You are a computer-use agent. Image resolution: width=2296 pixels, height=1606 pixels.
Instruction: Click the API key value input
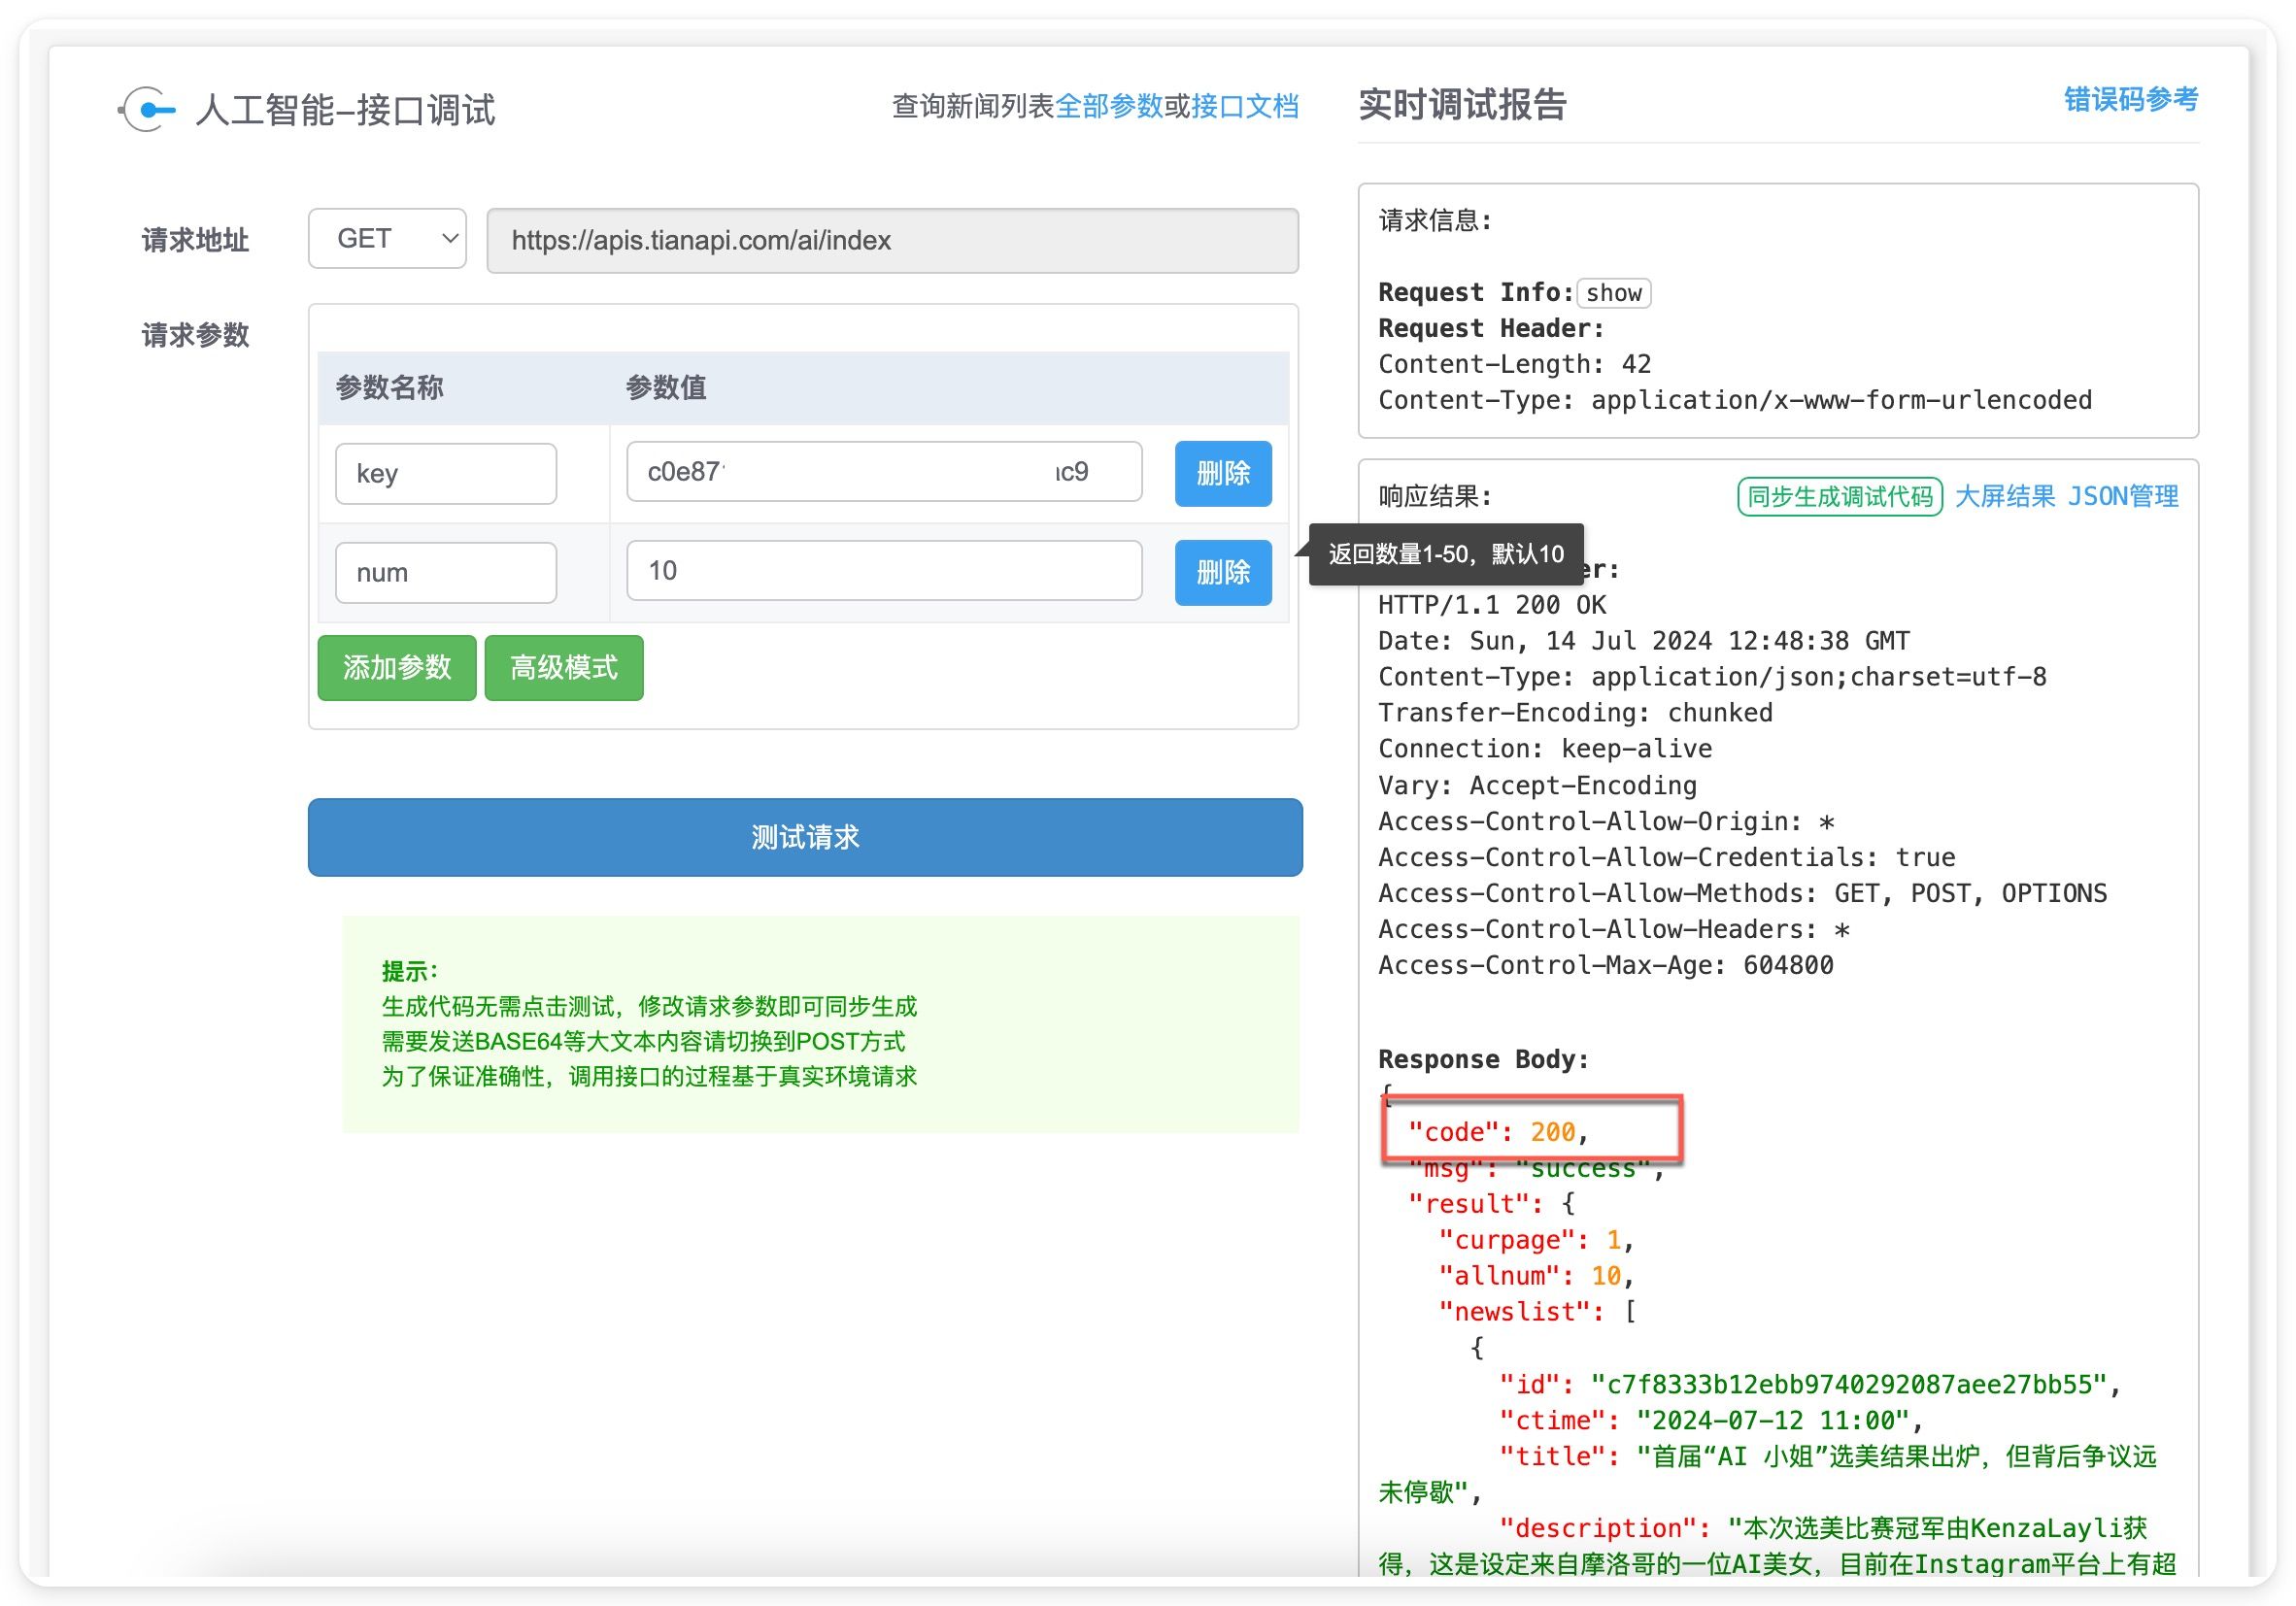[883, 472]
